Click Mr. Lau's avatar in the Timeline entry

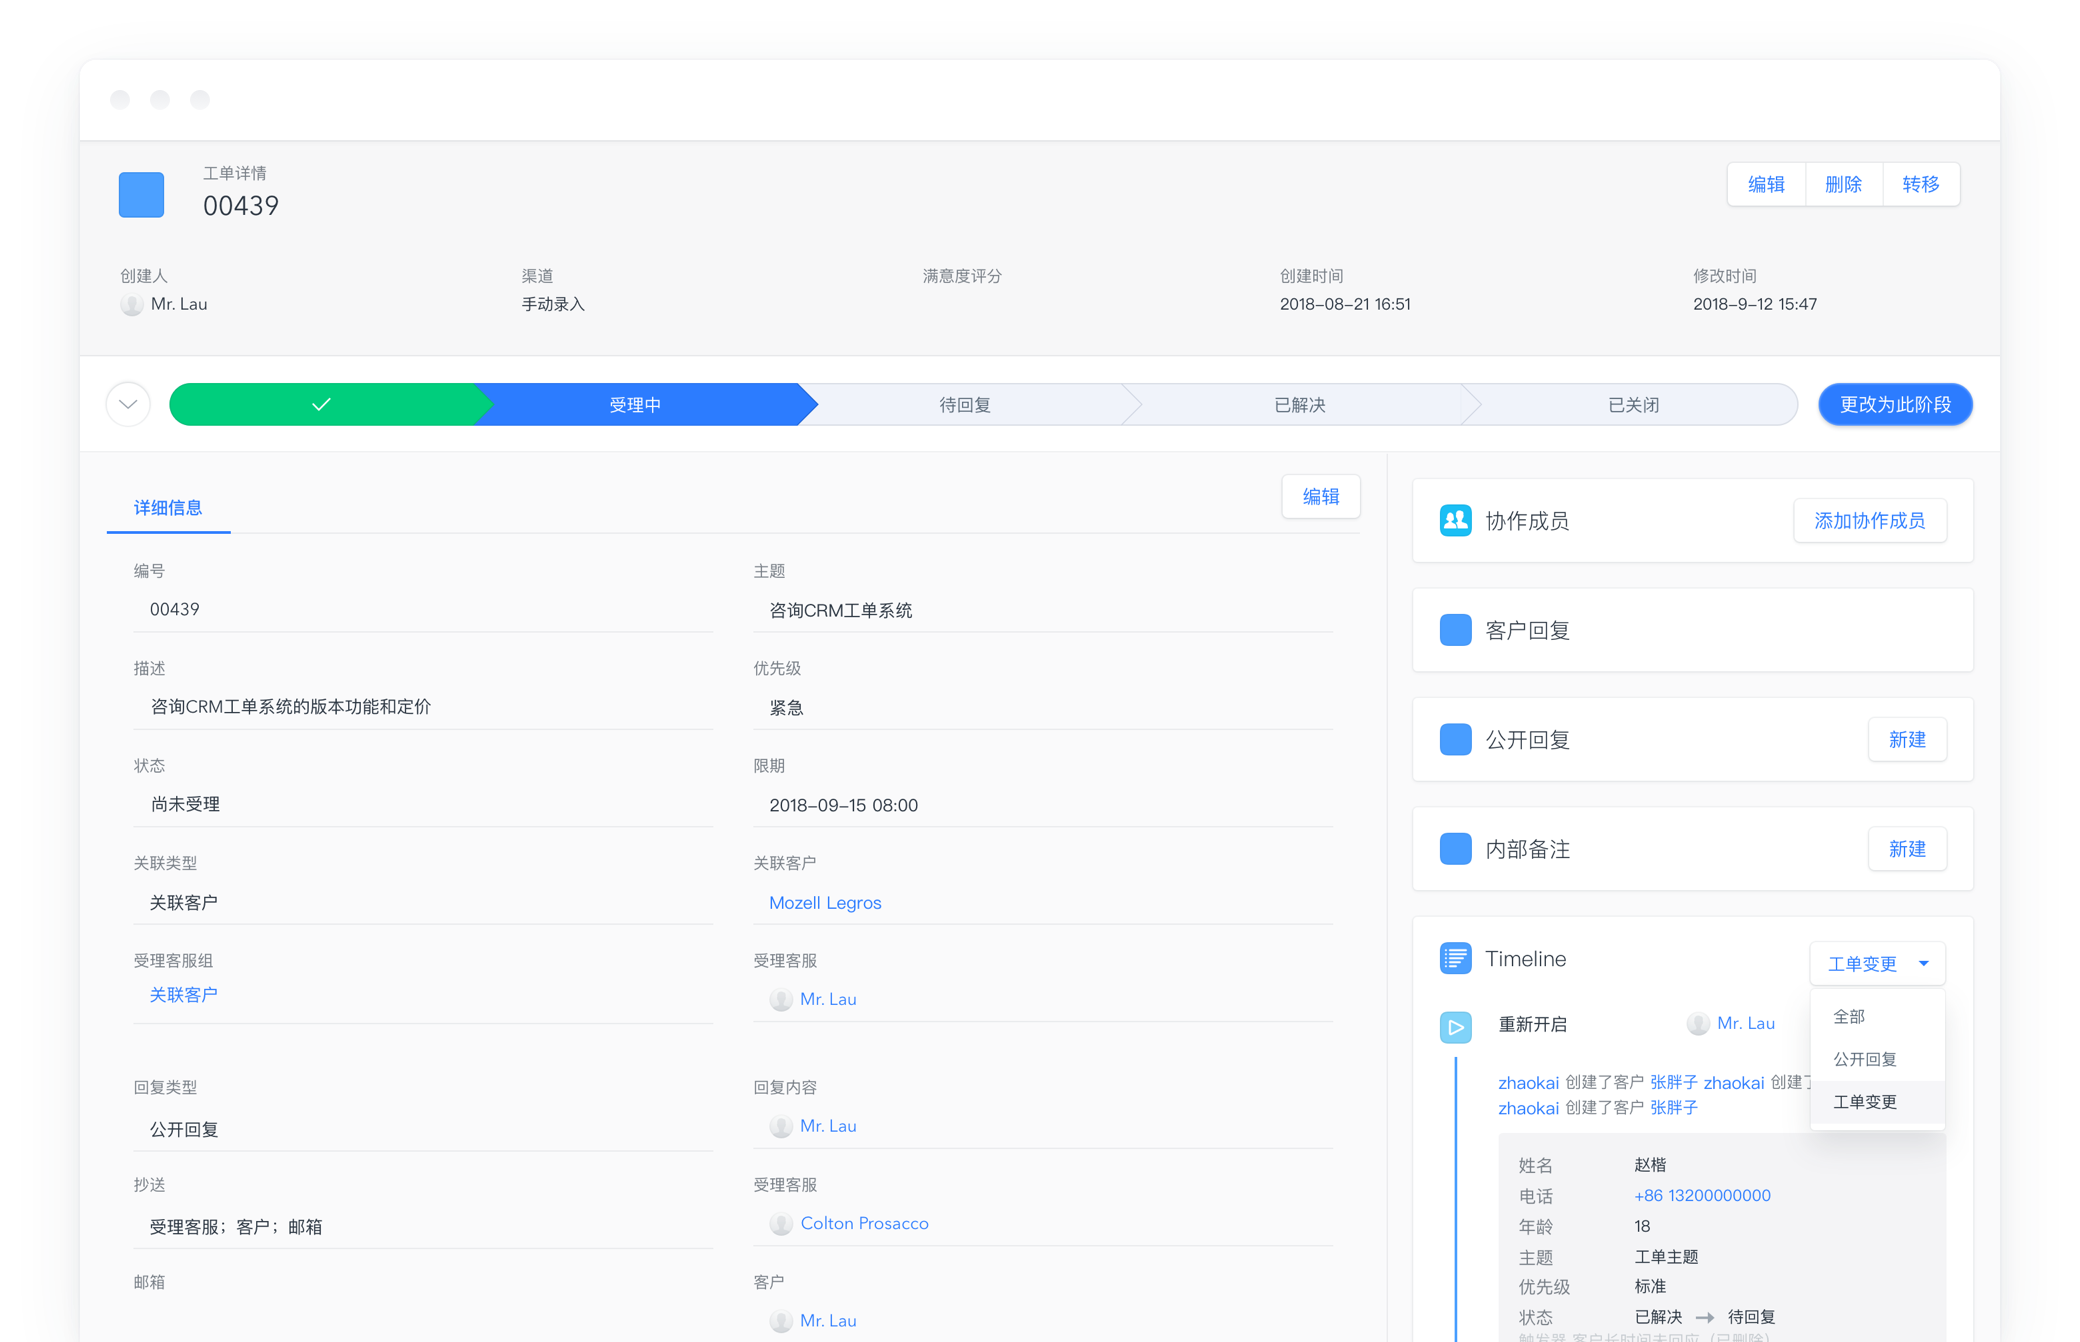pyautogui.click(x=1698, y=1023)
